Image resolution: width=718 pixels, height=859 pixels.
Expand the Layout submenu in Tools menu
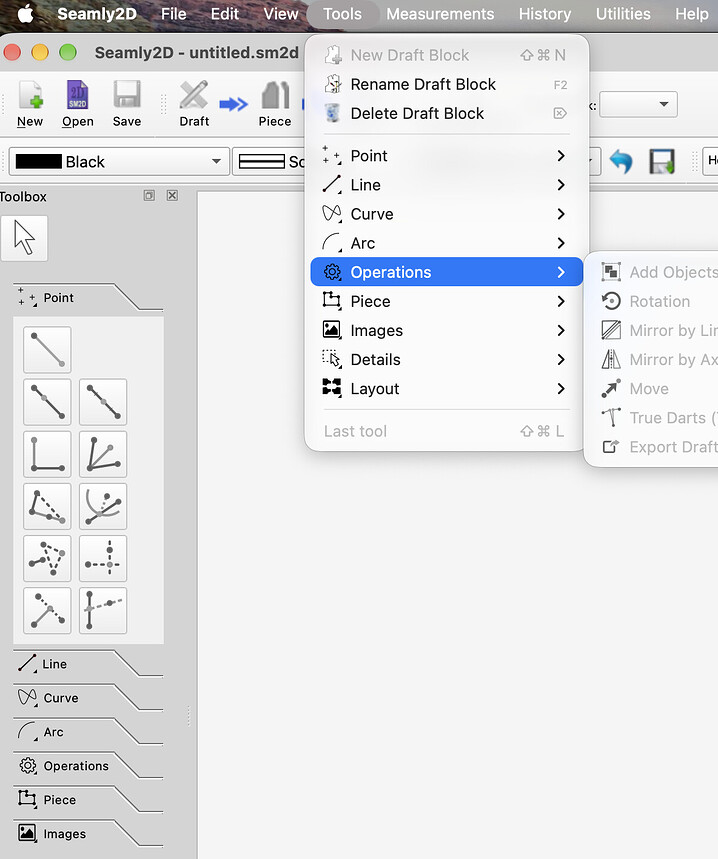tap(446, 388)
